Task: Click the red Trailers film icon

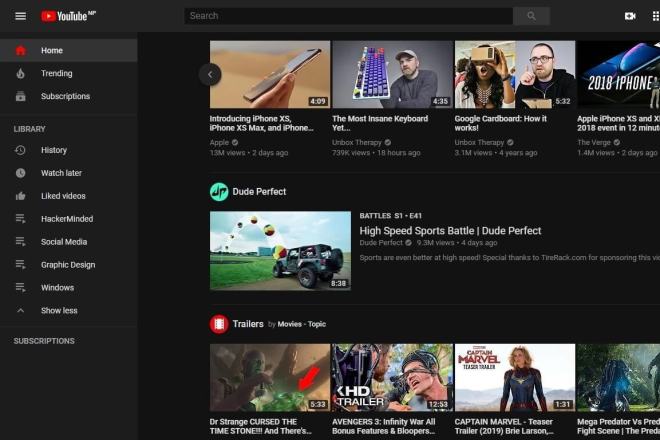Action: click(x=219, y=324)
